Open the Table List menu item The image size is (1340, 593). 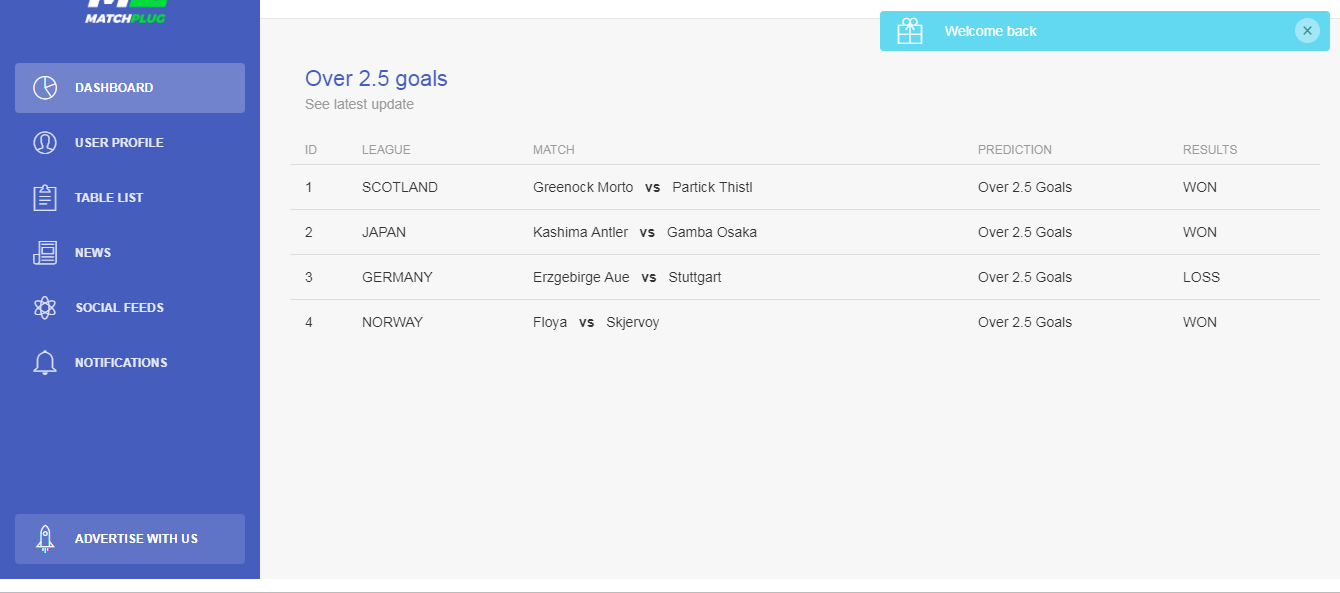pyautogui.click(x=130, y=198)
